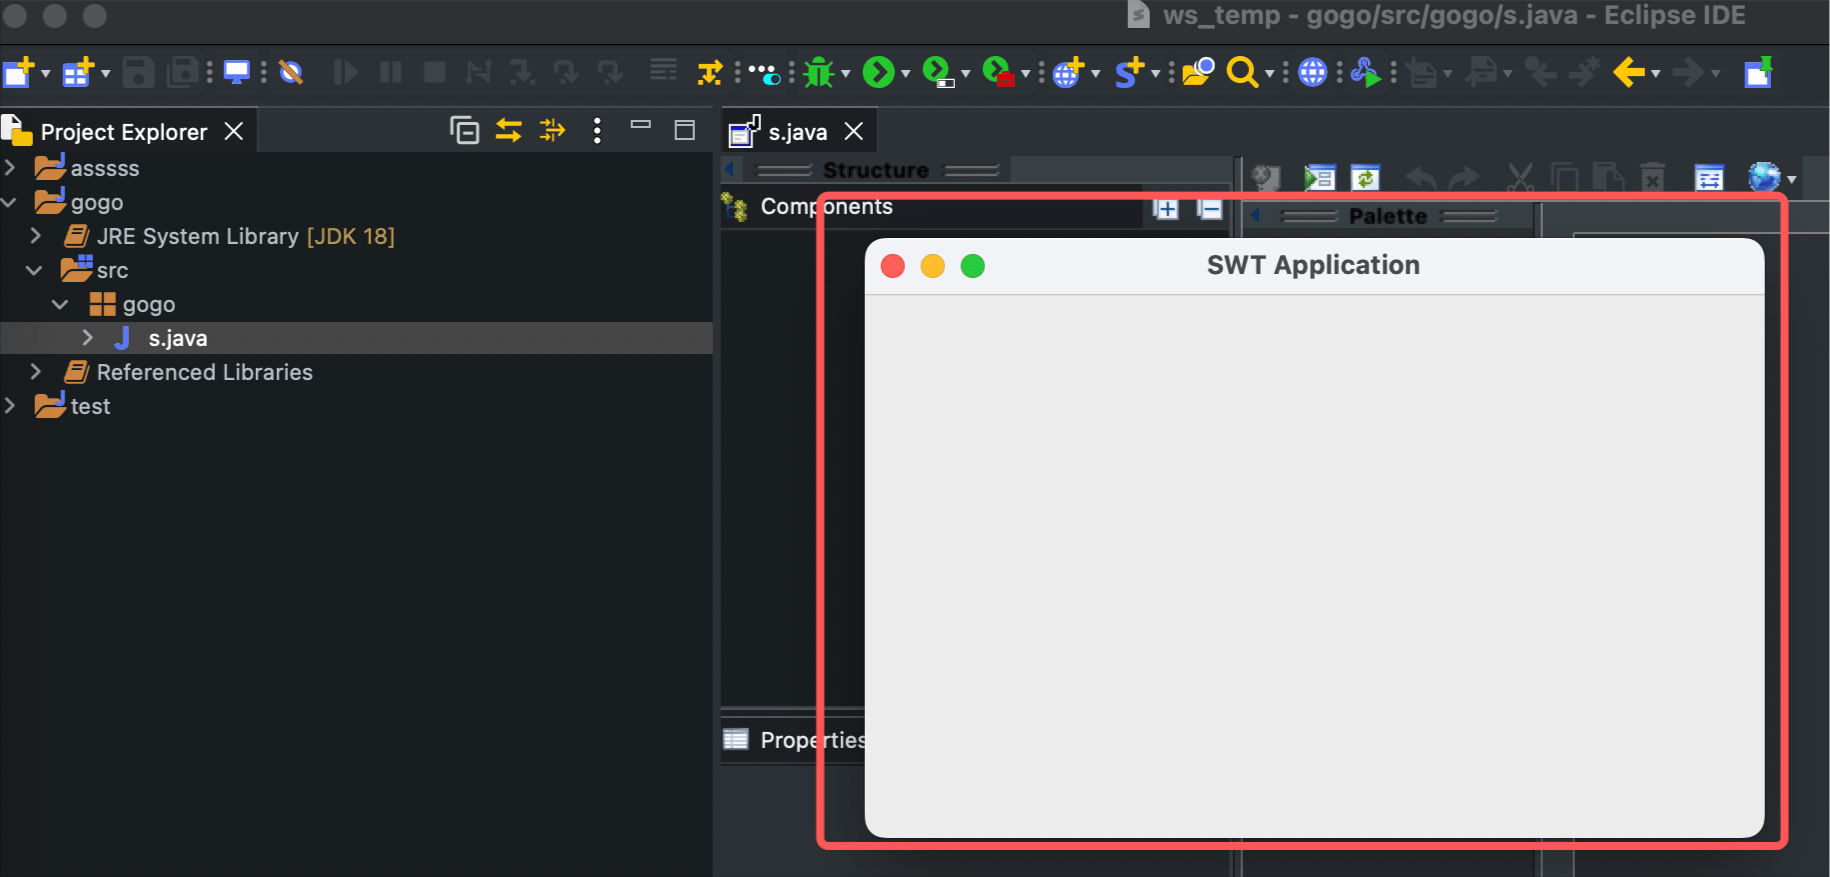Collapse the gogo project
1830x877 pixels.
point(10,202)
